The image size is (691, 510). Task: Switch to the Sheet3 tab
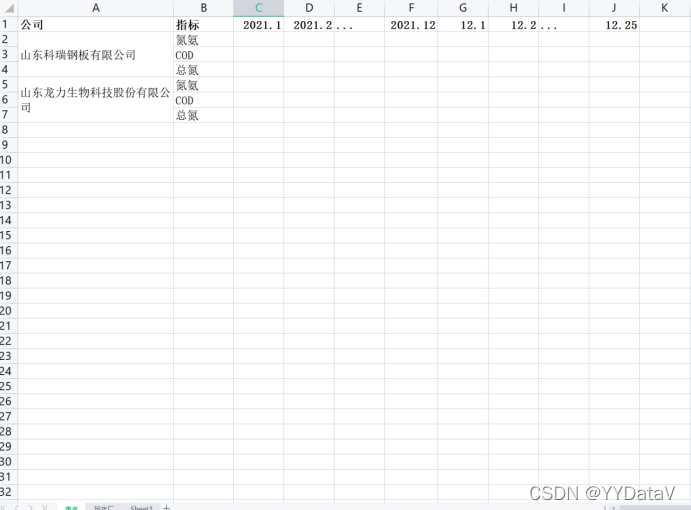(x=141, y=507)
